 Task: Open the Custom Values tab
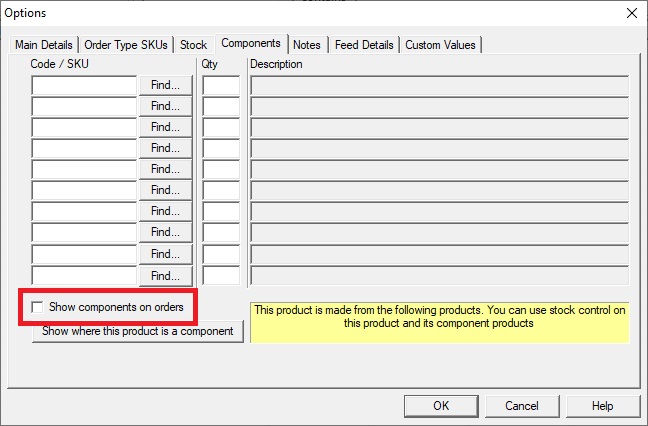pos(441,45)
